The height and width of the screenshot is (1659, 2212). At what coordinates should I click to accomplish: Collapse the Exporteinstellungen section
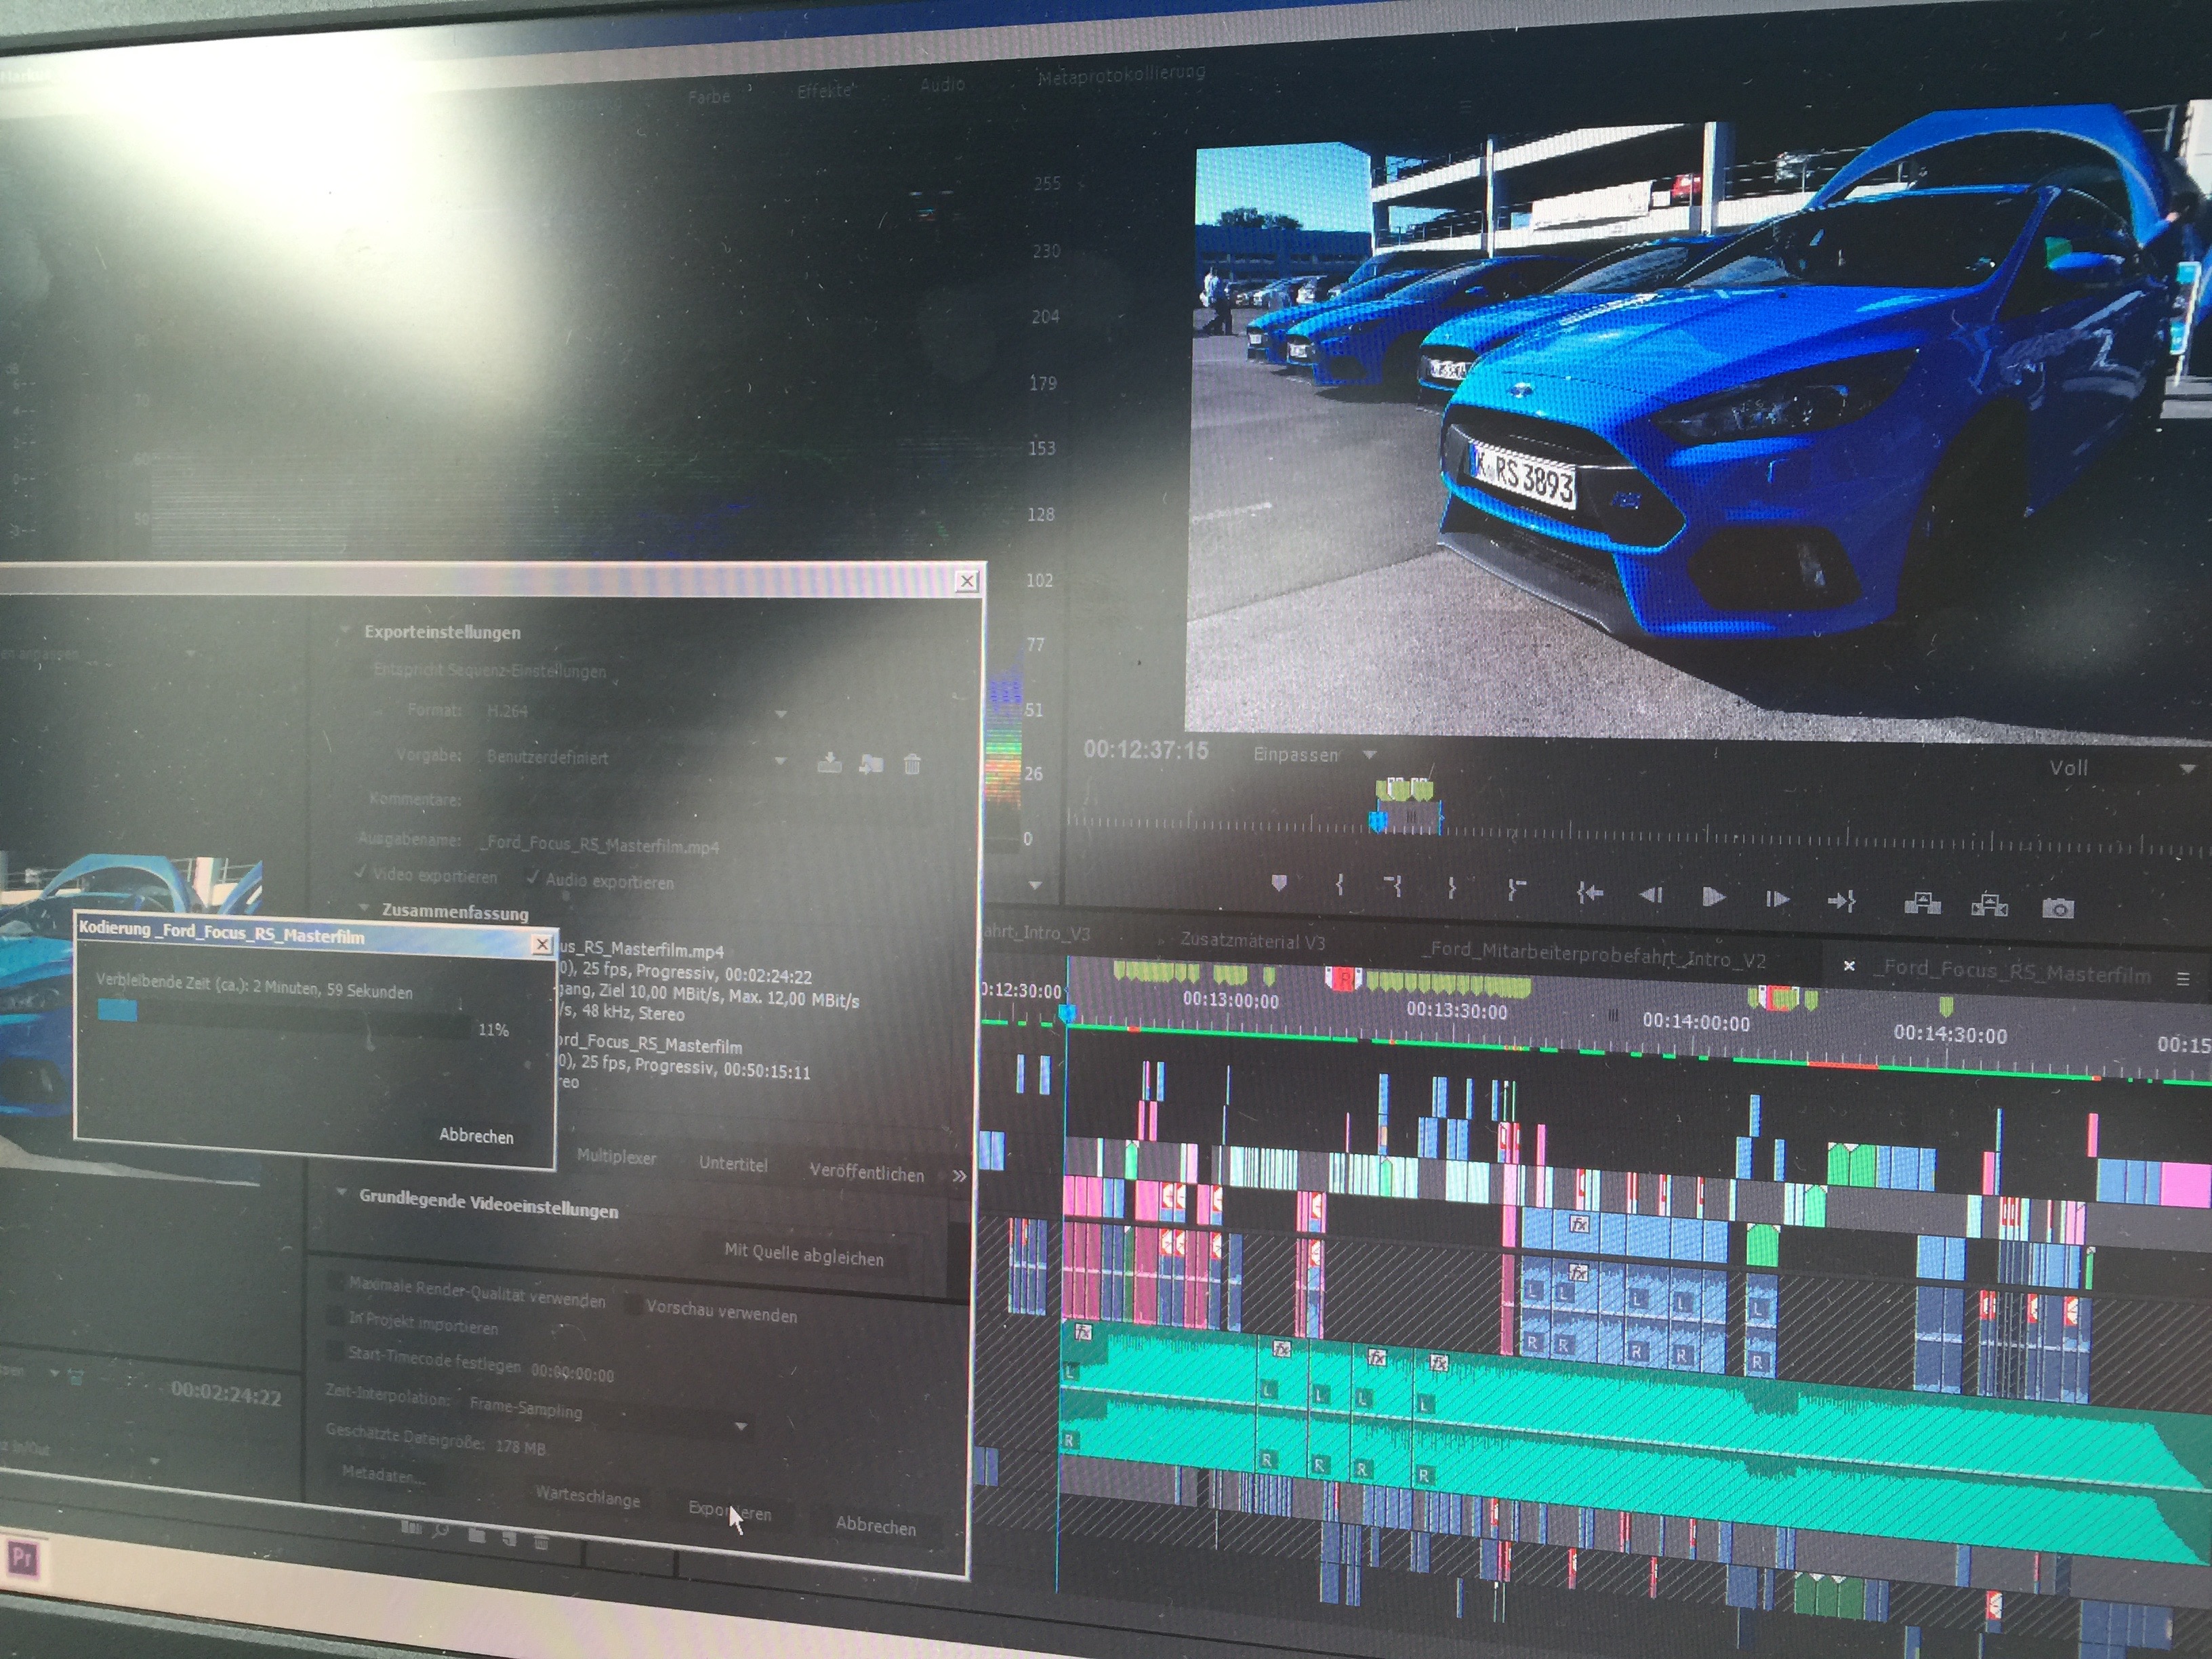[x=346, y=629]
